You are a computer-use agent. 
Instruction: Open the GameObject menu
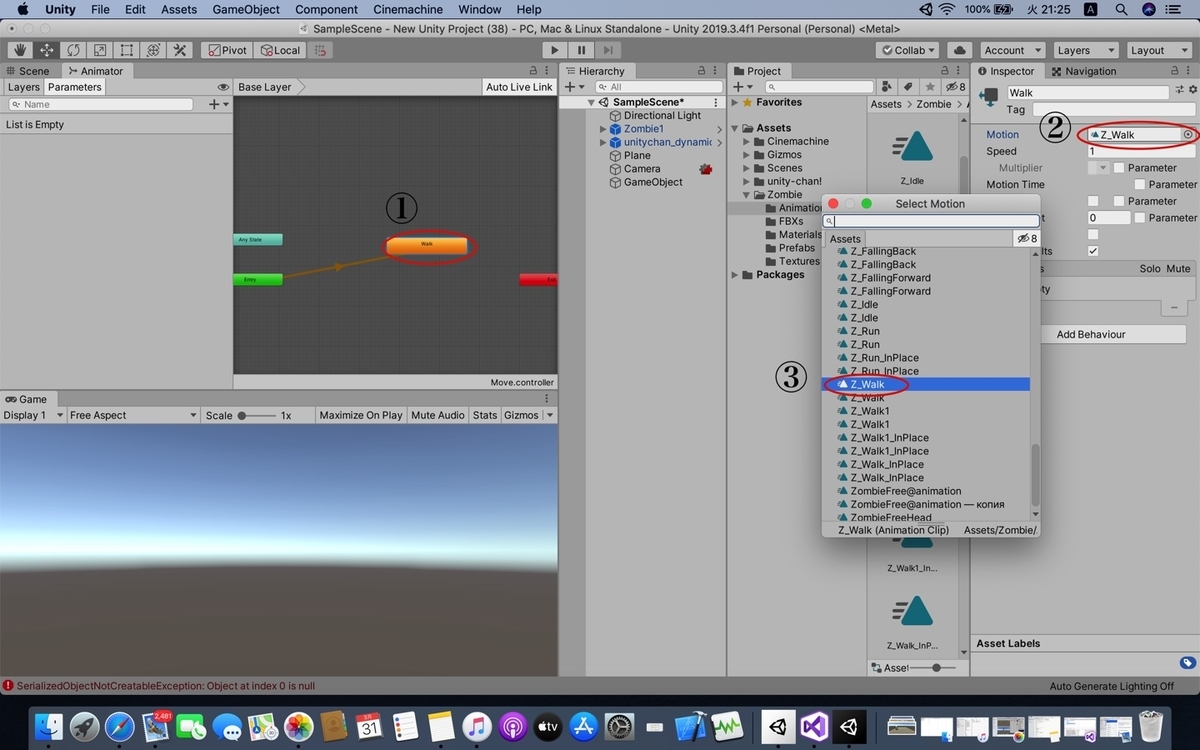click(x=246, y=9)
